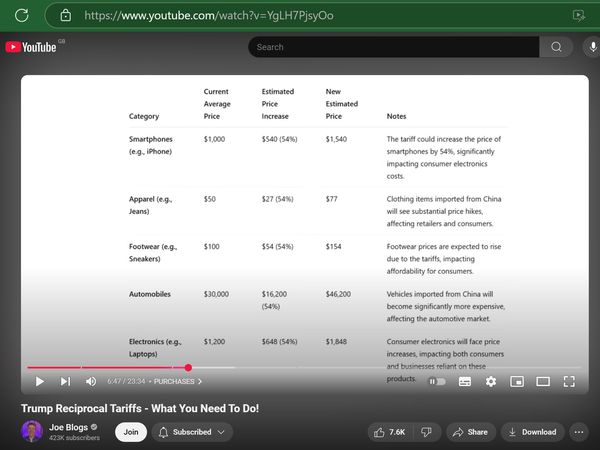Click the Automobiles category cell
The image size is (600, 450).
click(150, 294)
